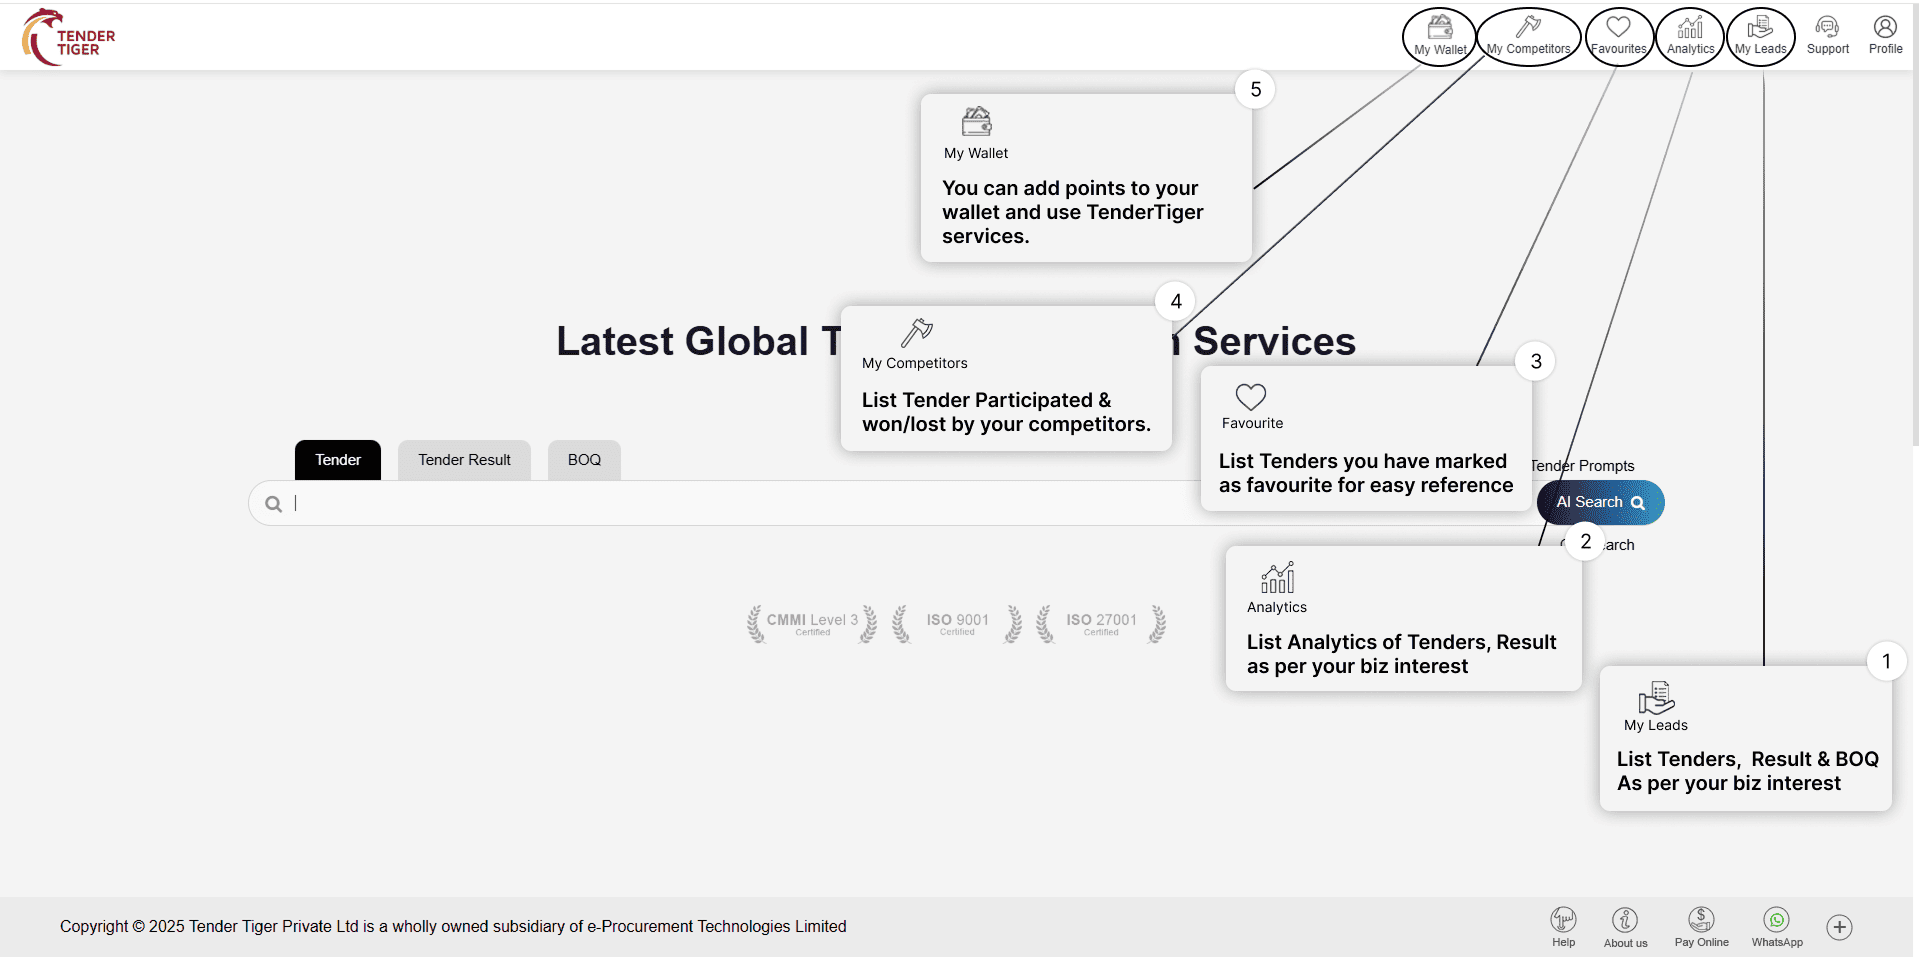Viewport: 1920px width, 957px height.
Task: Expand the plus button in footer
Action: click(1839, 927)
